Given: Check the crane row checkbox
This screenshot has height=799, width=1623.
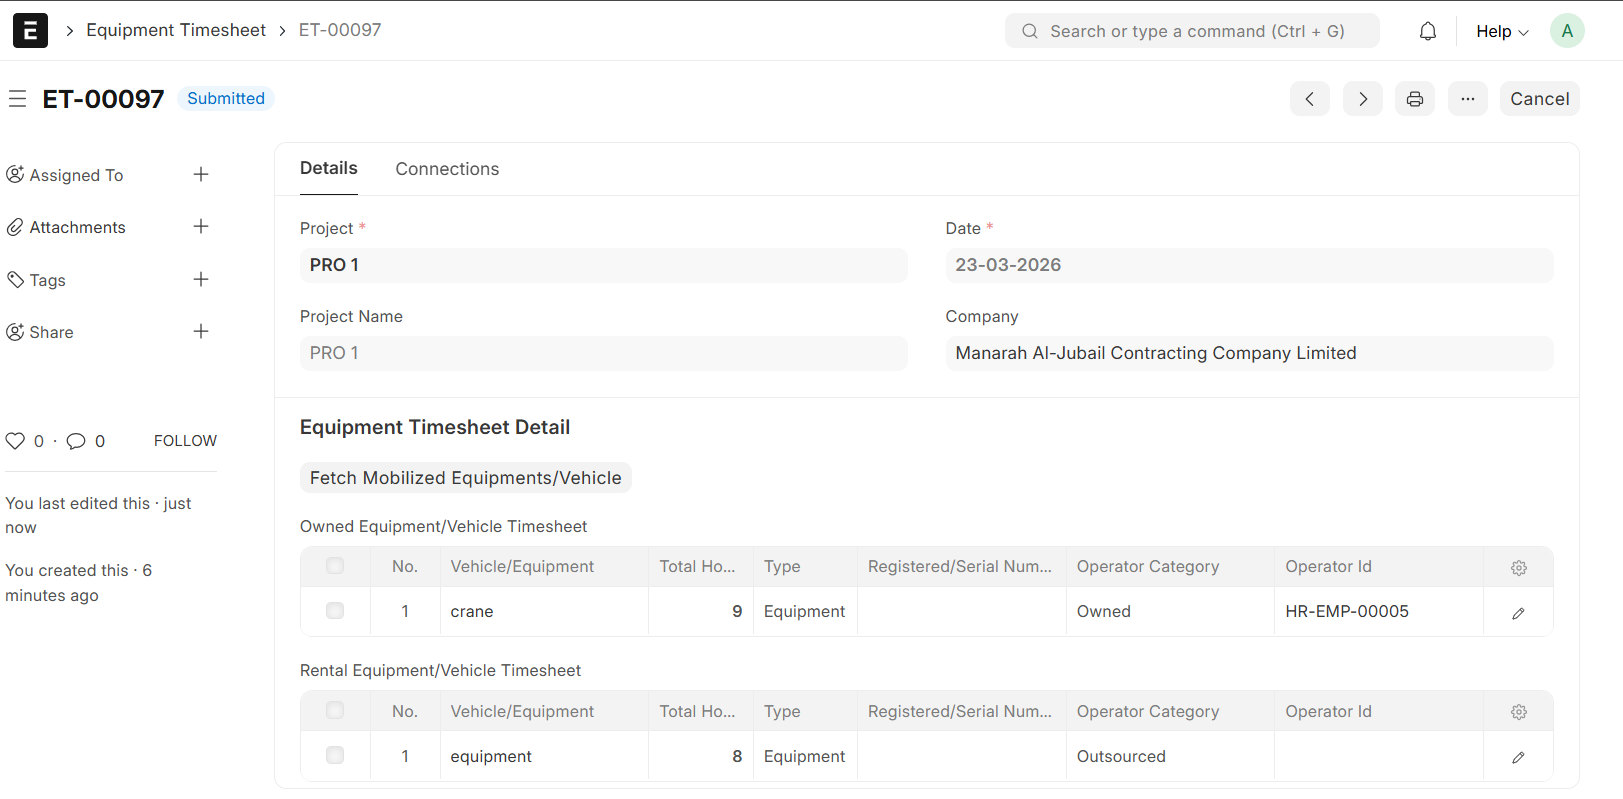Looking at the screenshot, I should click(335, 611).
